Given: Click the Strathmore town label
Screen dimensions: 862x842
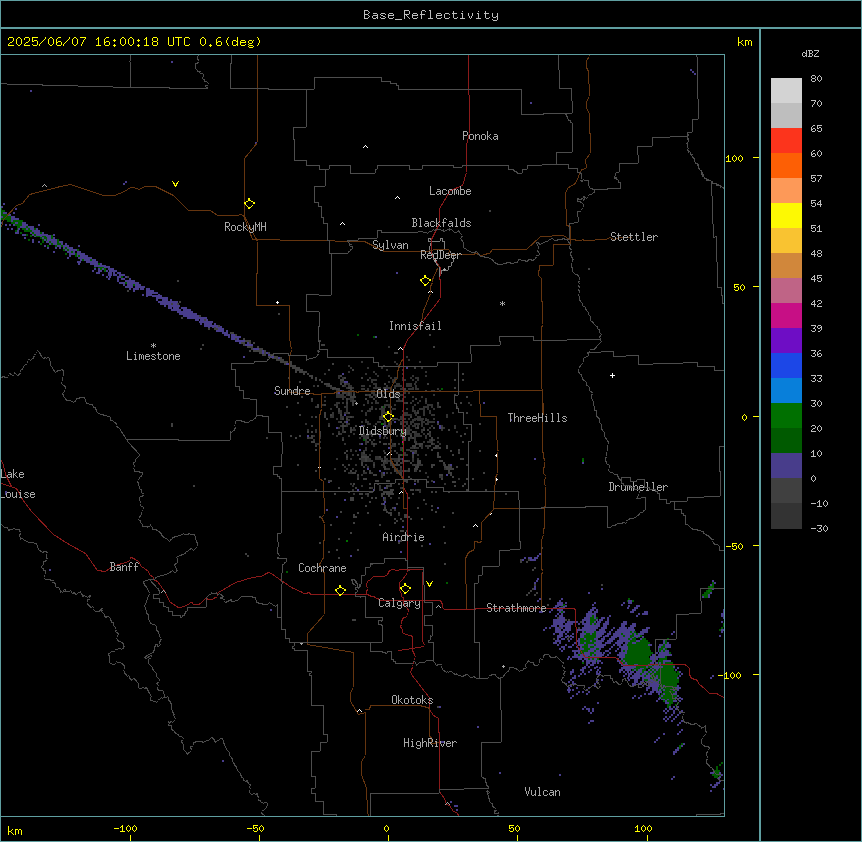Looking at the screenshot, I should tap(516, 608).
